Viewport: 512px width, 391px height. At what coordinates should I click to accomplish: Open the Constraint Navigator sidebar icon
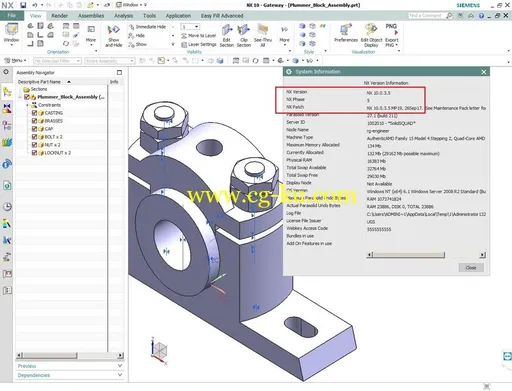coord(7,109)
